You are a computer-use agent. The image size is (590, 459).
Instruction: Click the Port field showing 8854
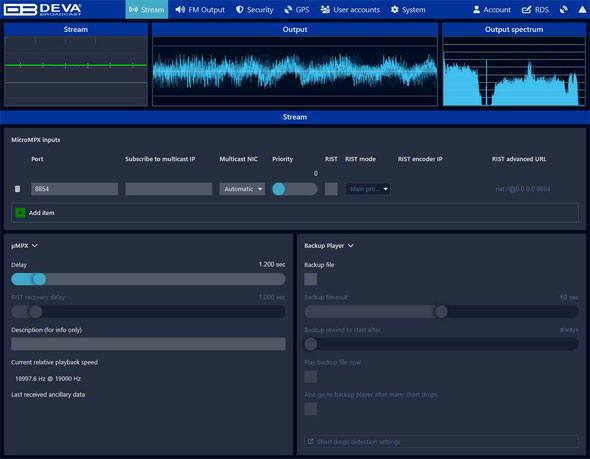point(75,189)
